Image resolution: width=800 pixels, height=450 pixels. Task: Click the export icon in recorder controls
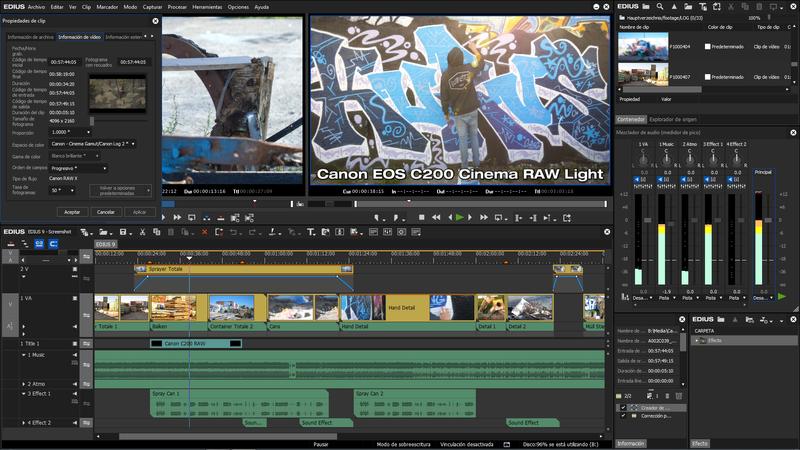[x=566, y=218]
